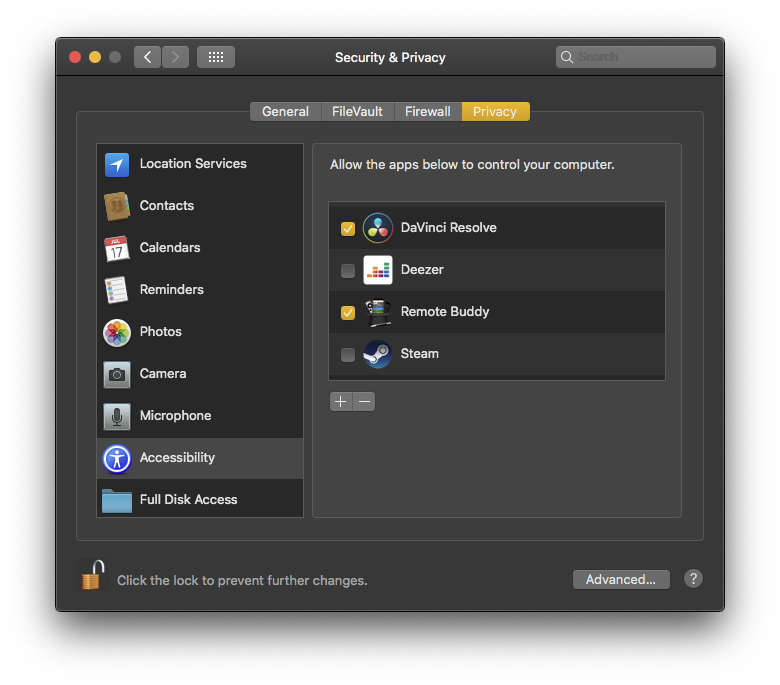This screenshot has width=780, height=685.
Task: Remove an app with the minus button
Action: [364, 401]
